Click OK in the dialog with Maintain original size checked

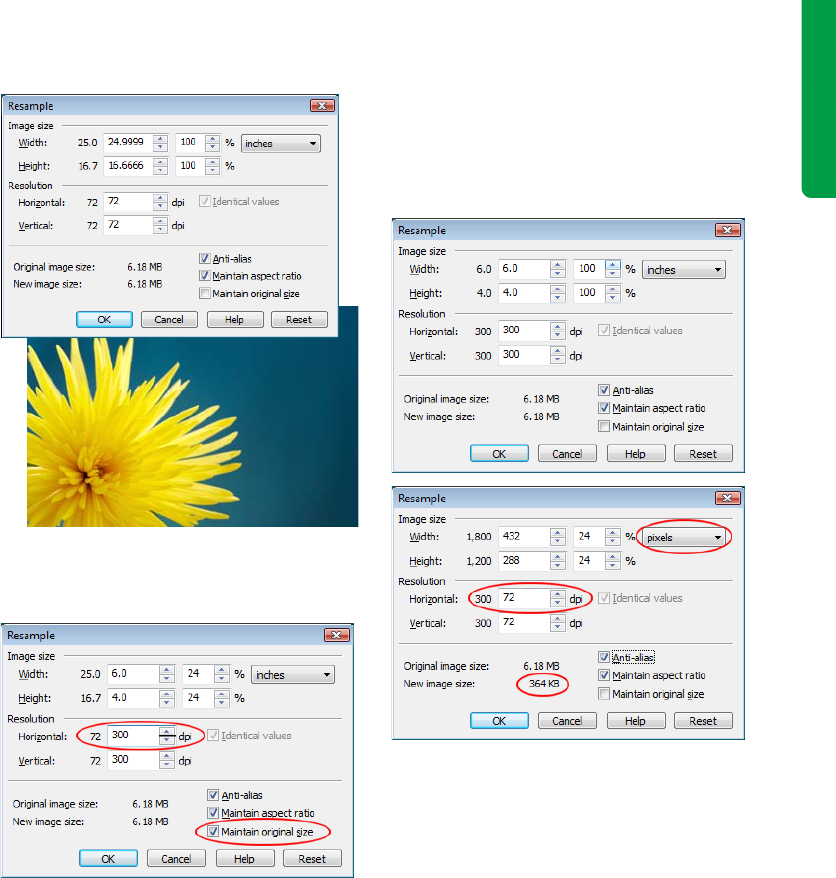[108, 858]
